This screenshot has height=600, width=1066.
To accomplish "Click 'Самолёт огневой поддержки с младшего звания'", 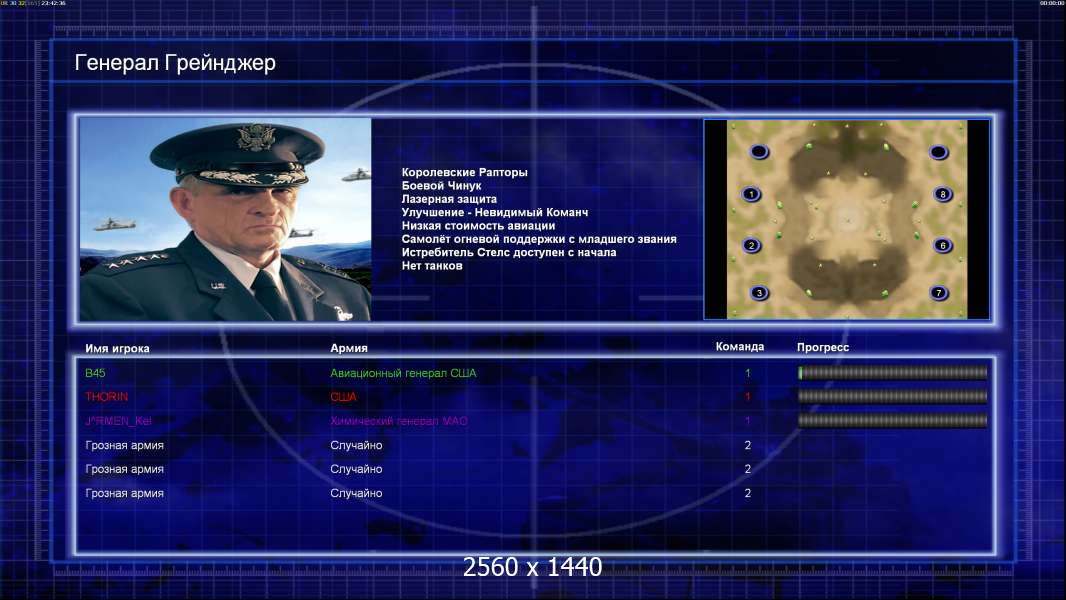I will (539, 239).
